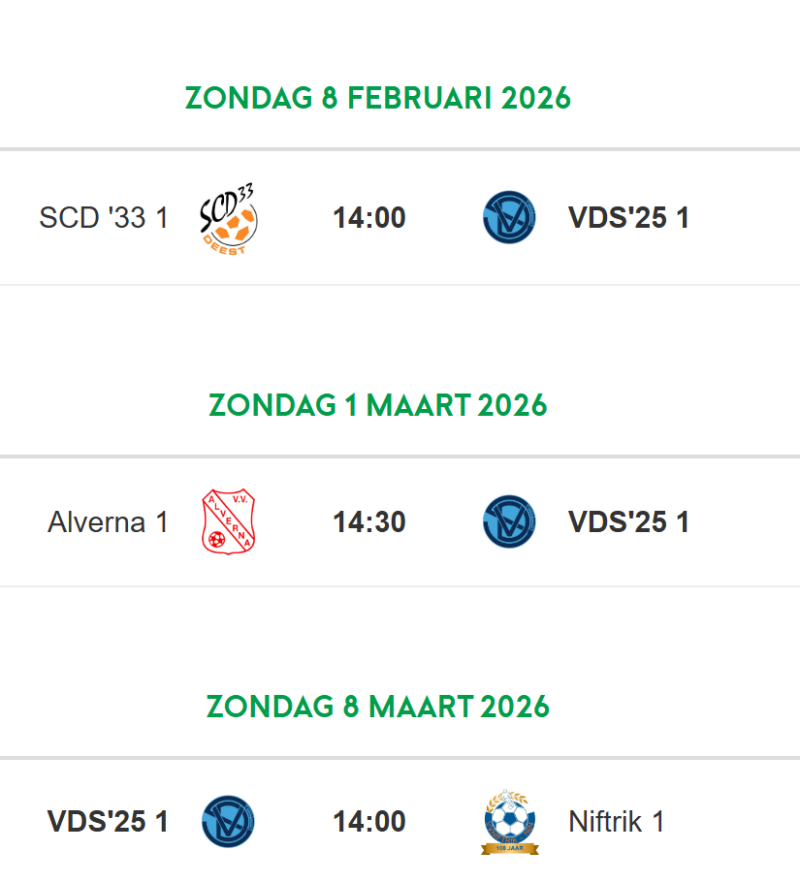Click the Niftrik club crest with football

(510, 818)
